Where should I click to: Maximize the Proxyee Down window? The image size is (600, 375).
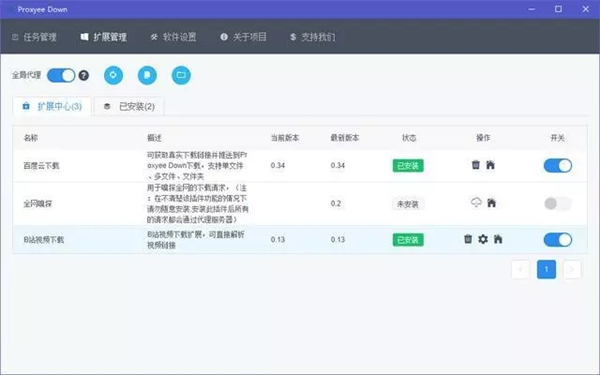pos(558,9)
